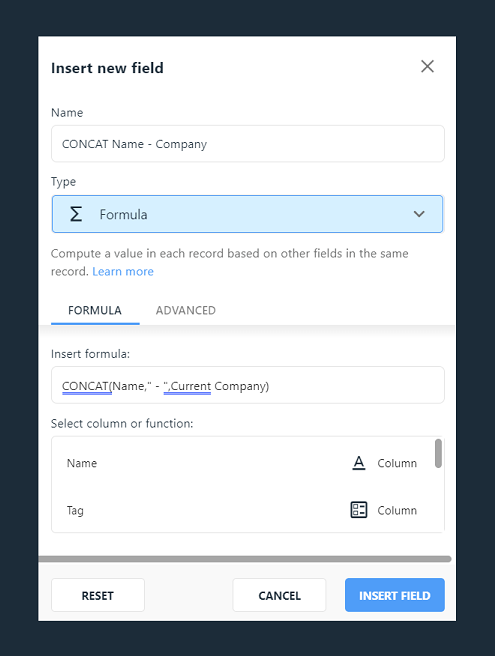Click inside the Insert formula text box
This screenshot has height=656, width=495.
(x=247, y=385)
